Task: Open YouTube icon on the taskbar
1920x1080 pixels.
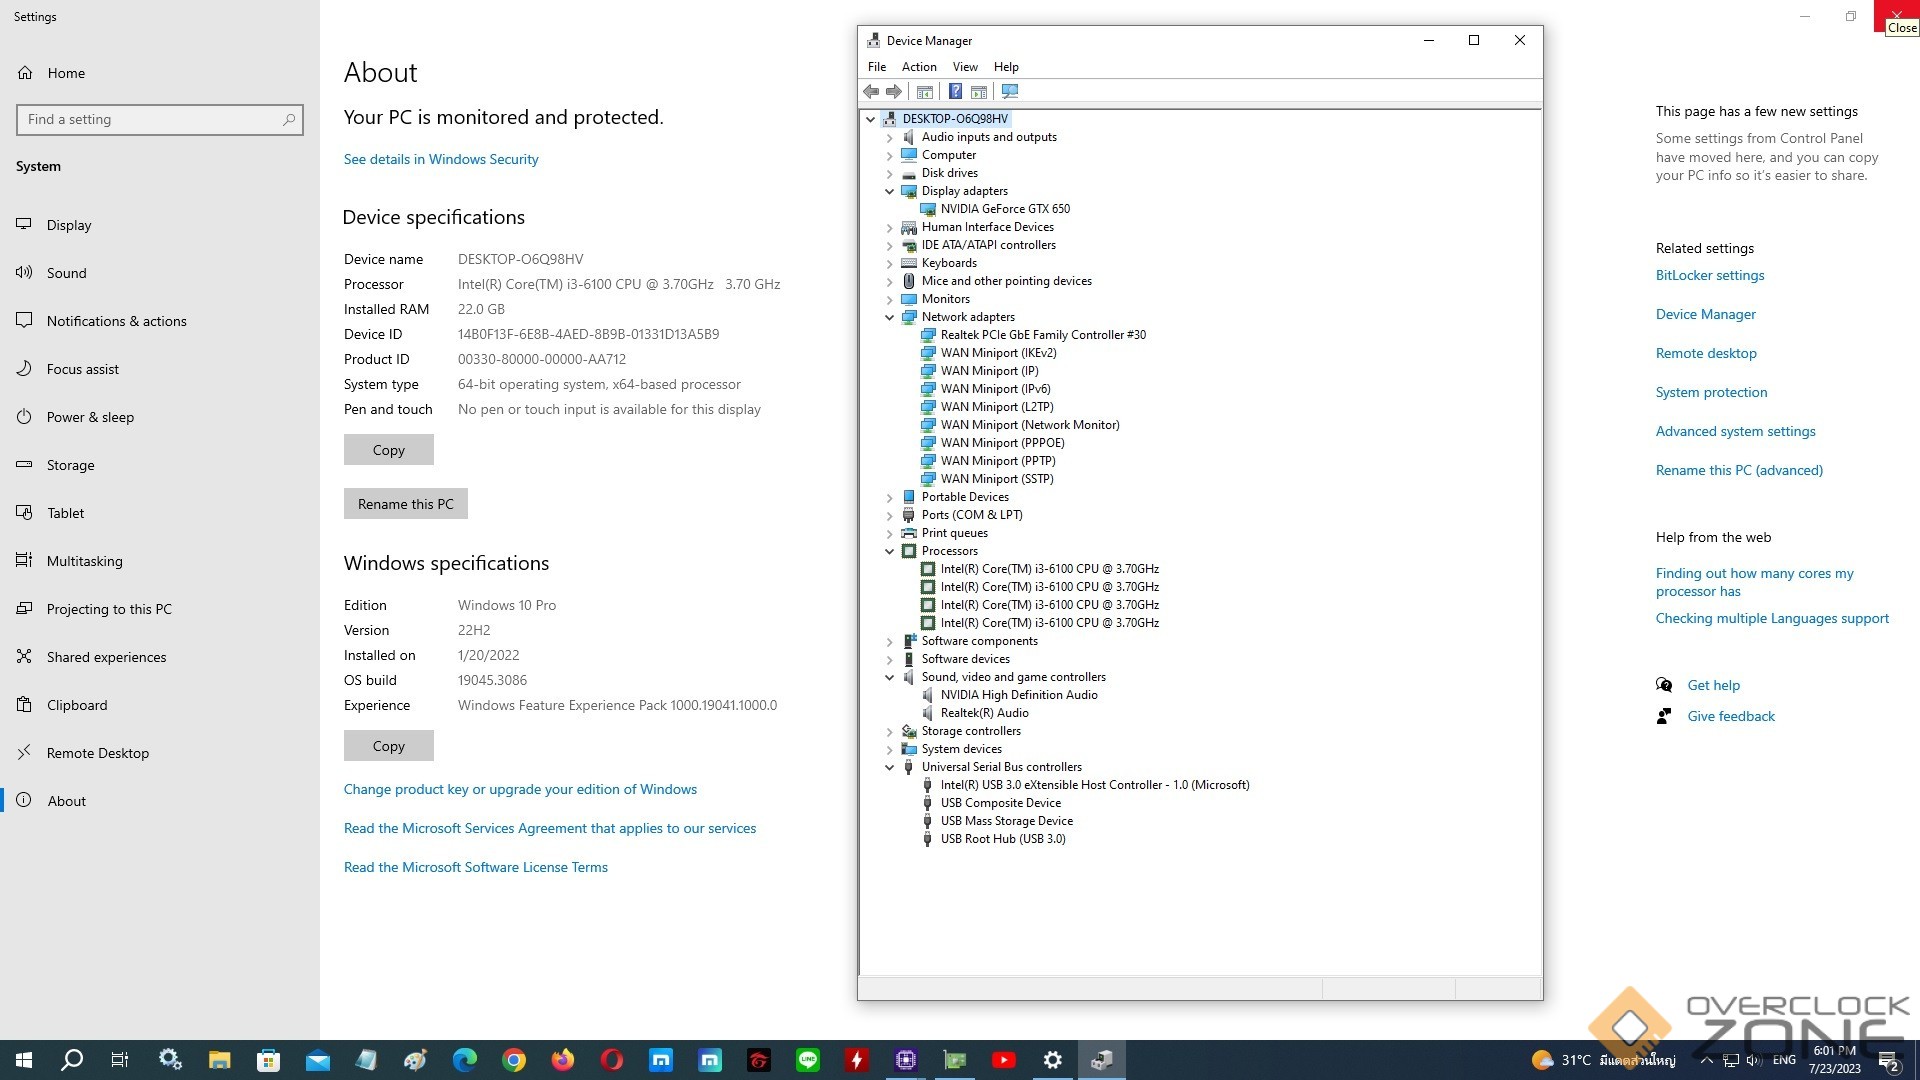Action: [1004, 1060]
